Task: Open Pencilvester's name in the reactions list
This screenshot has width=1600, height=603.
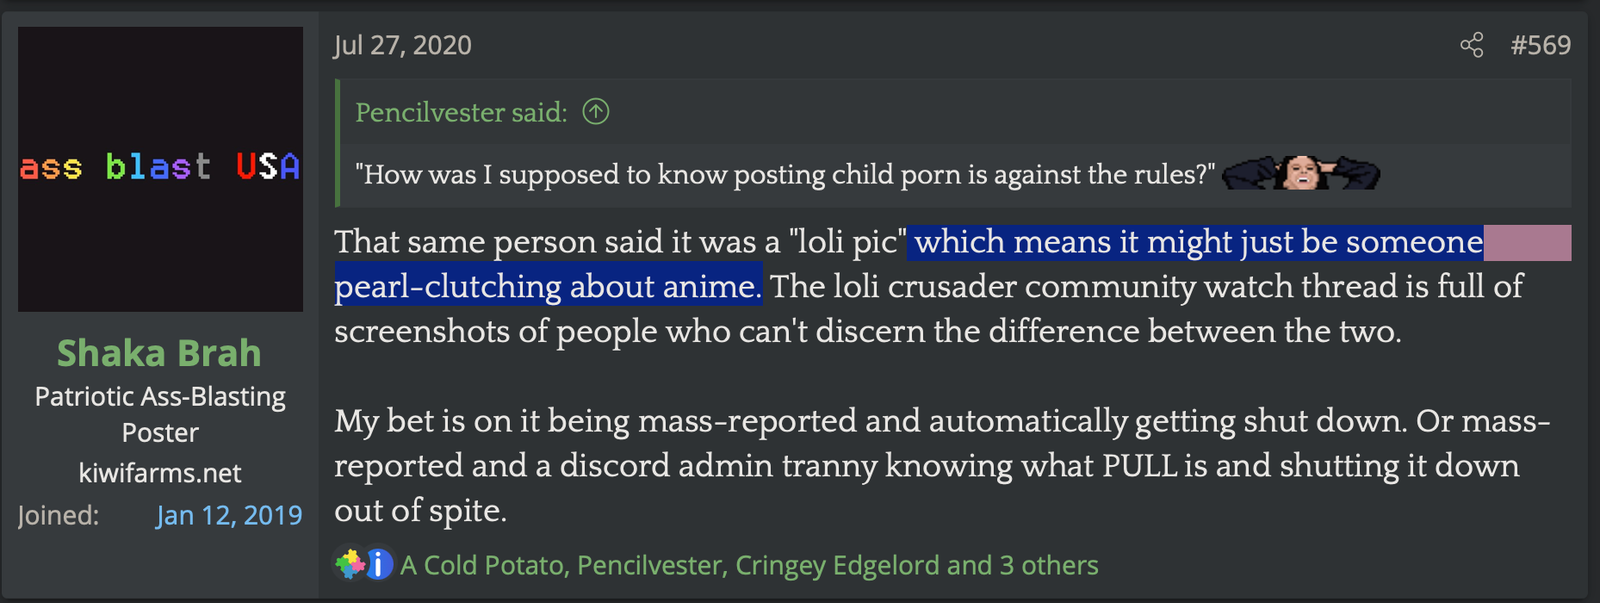Action: coord(650,565)
